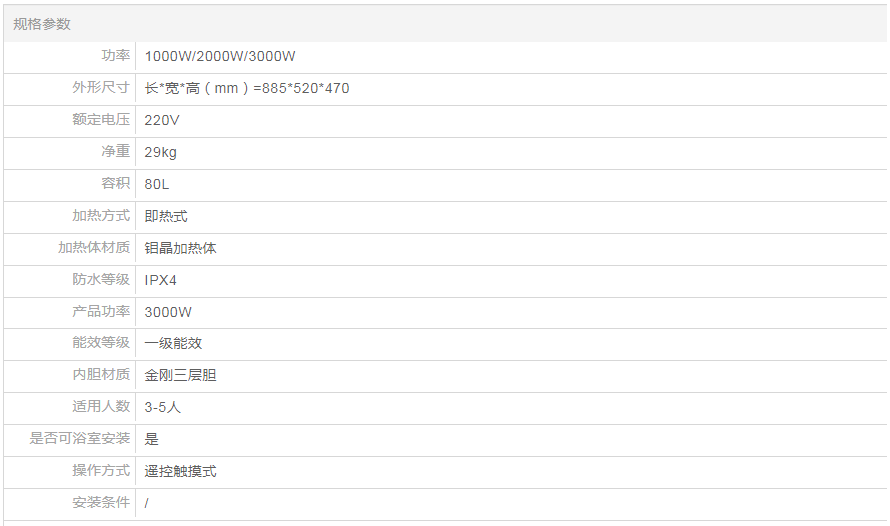Image resolution: width=890 pixels, height=526 pixels.
Task: Select the 3-5人 capacity value
Action: coord(163,407)
